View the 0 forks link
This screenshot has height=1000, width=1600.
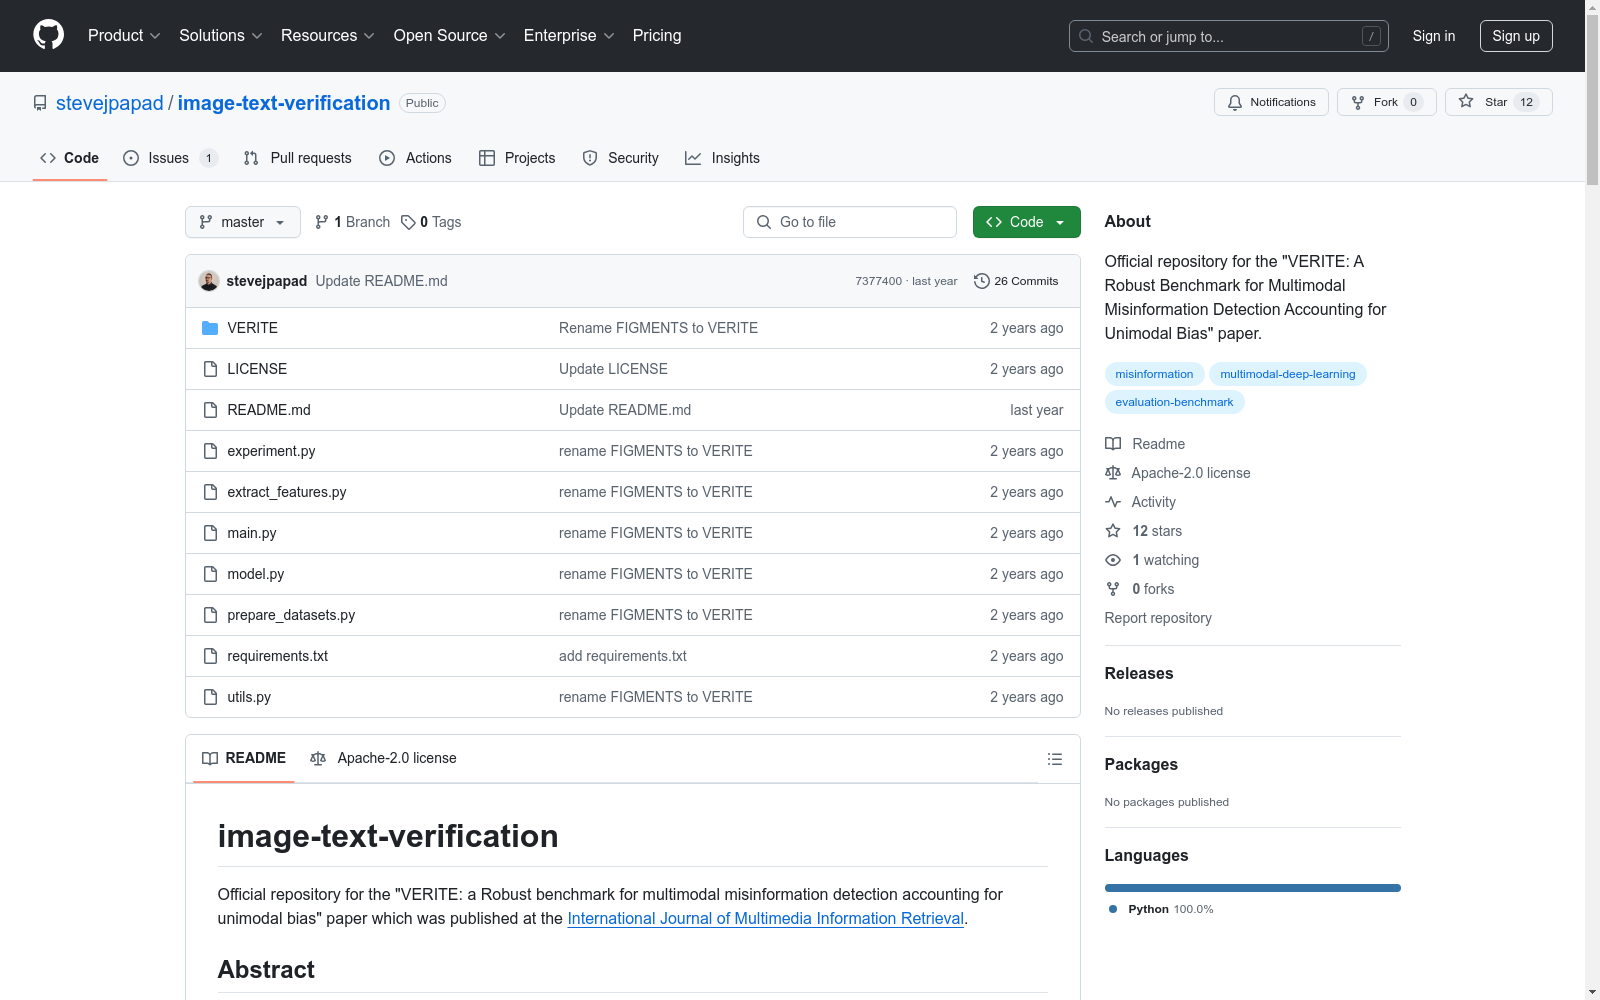[1140, 589]
